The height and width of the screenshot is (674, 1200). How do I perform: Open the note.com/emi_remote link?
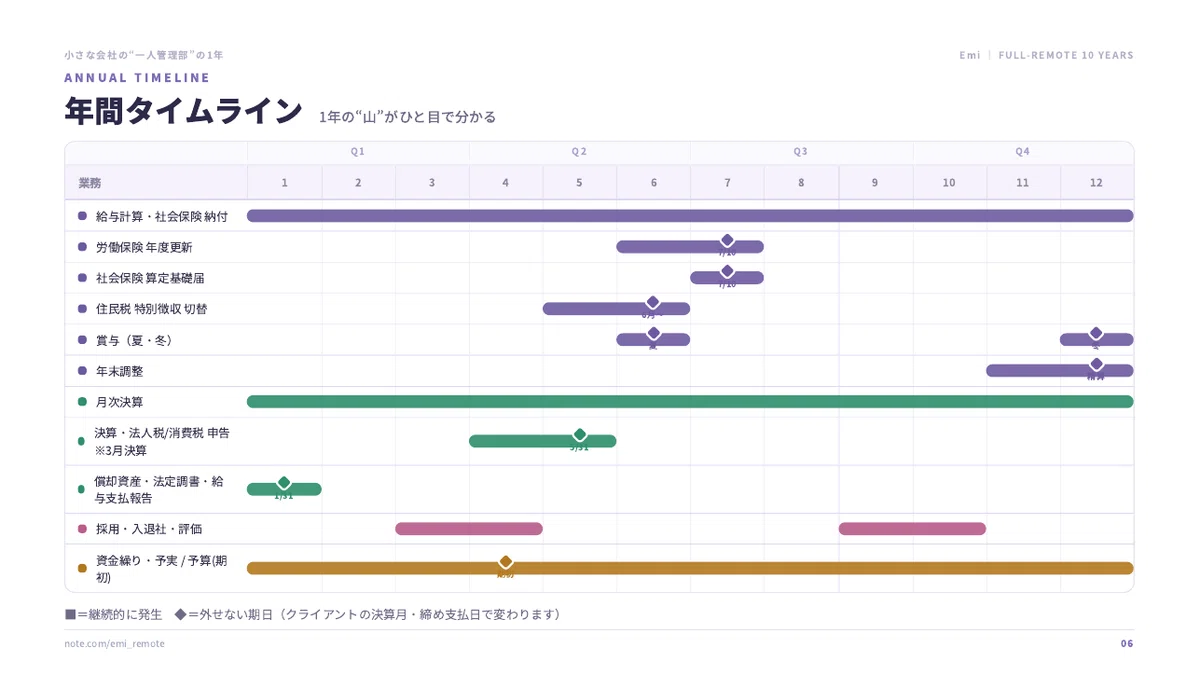pos(114,644)
